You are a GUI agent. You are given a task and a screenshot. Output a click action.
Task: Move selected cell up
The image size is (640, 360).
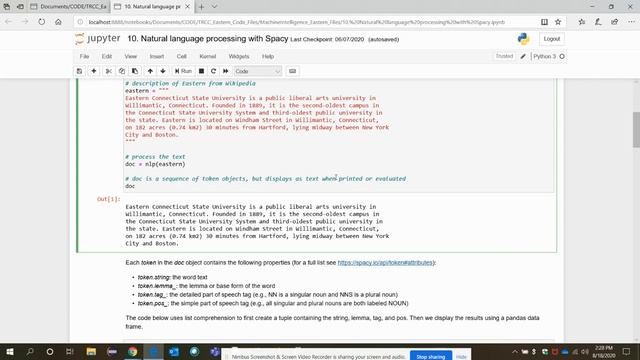150,71
